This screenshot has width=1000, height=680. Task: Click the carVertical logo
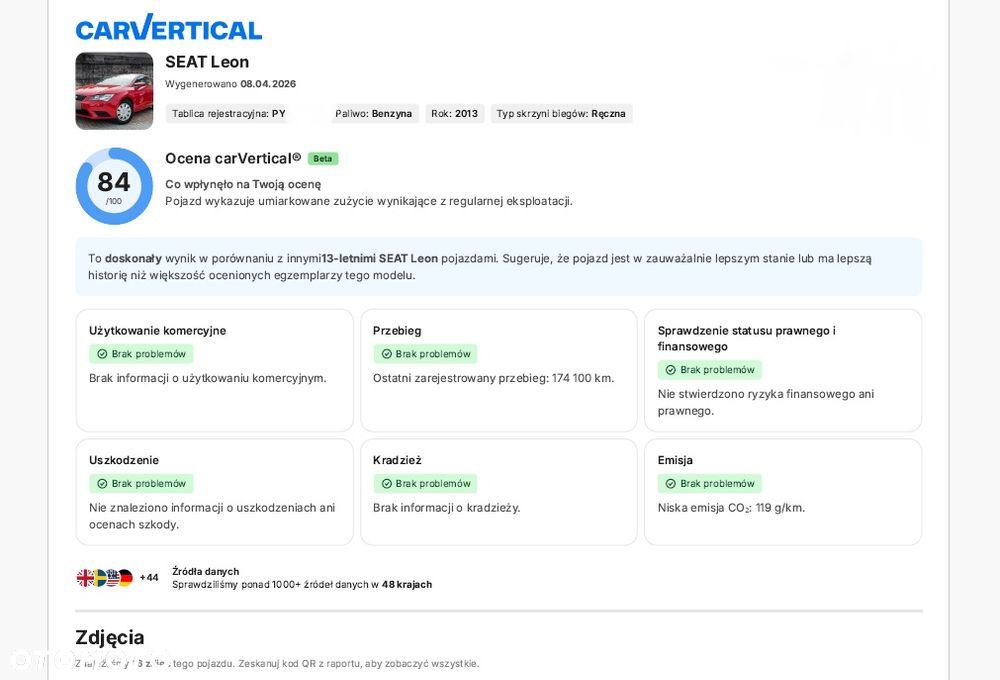pyautogui.click(x=168, y=28)
